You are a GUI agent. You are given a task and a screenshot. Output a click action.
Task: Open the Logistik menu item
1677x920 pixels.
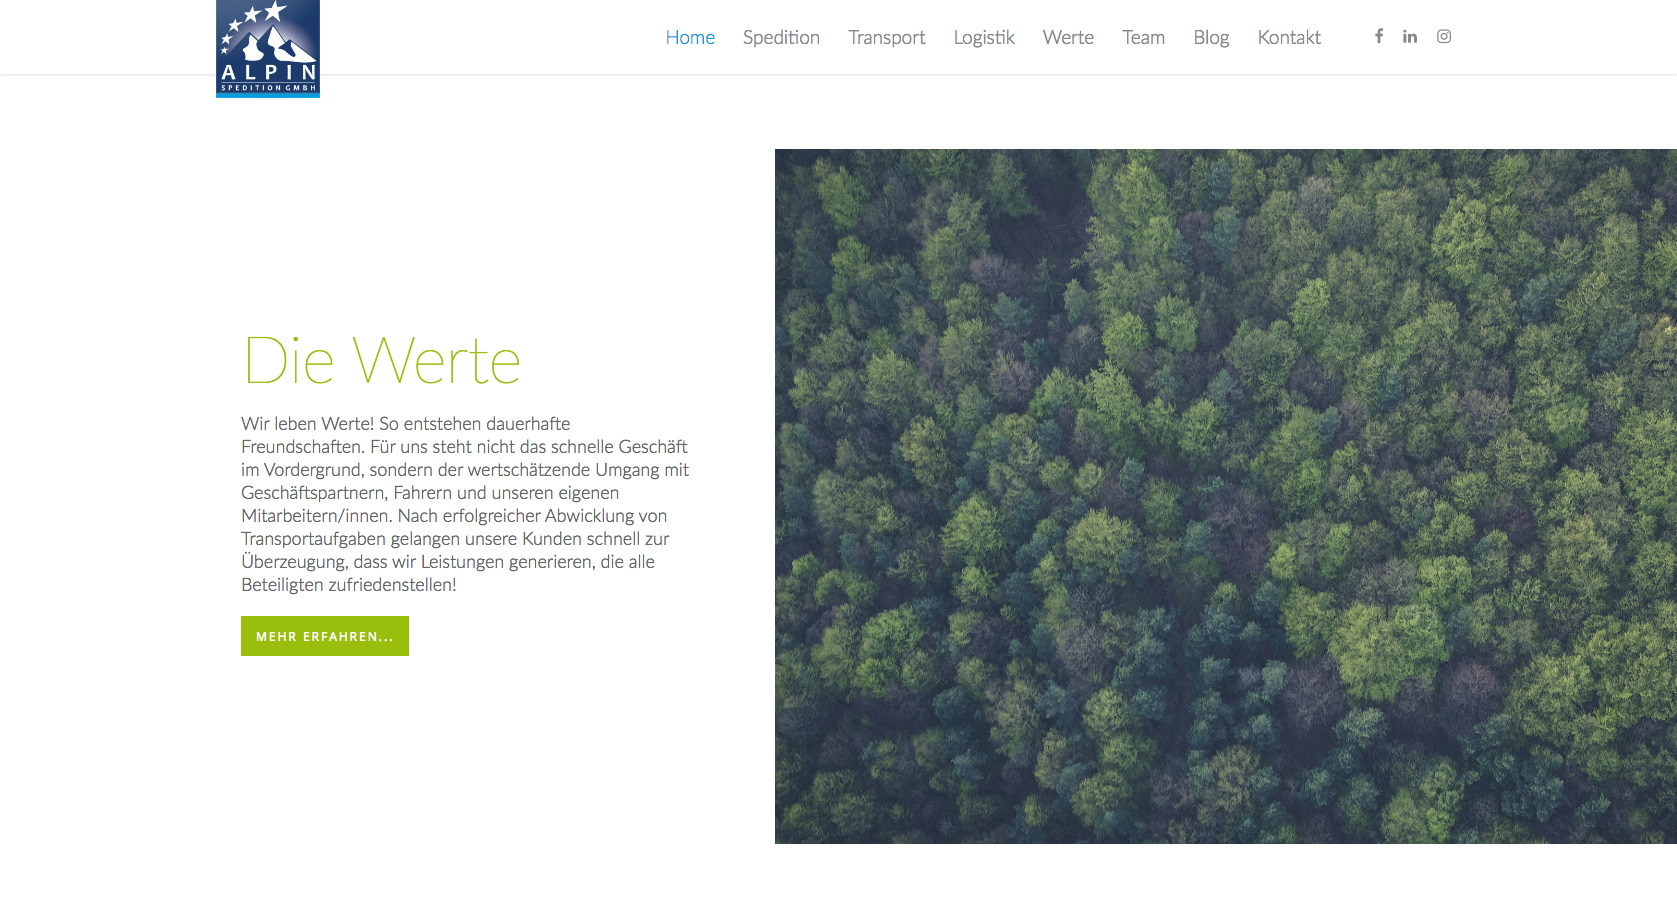[984, 37]
